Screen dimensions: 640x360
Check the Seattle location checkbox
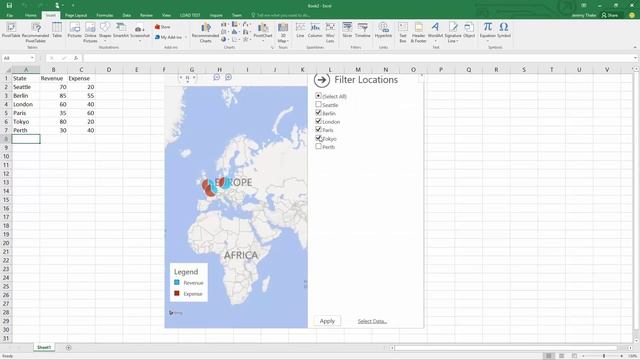[318, 104]
